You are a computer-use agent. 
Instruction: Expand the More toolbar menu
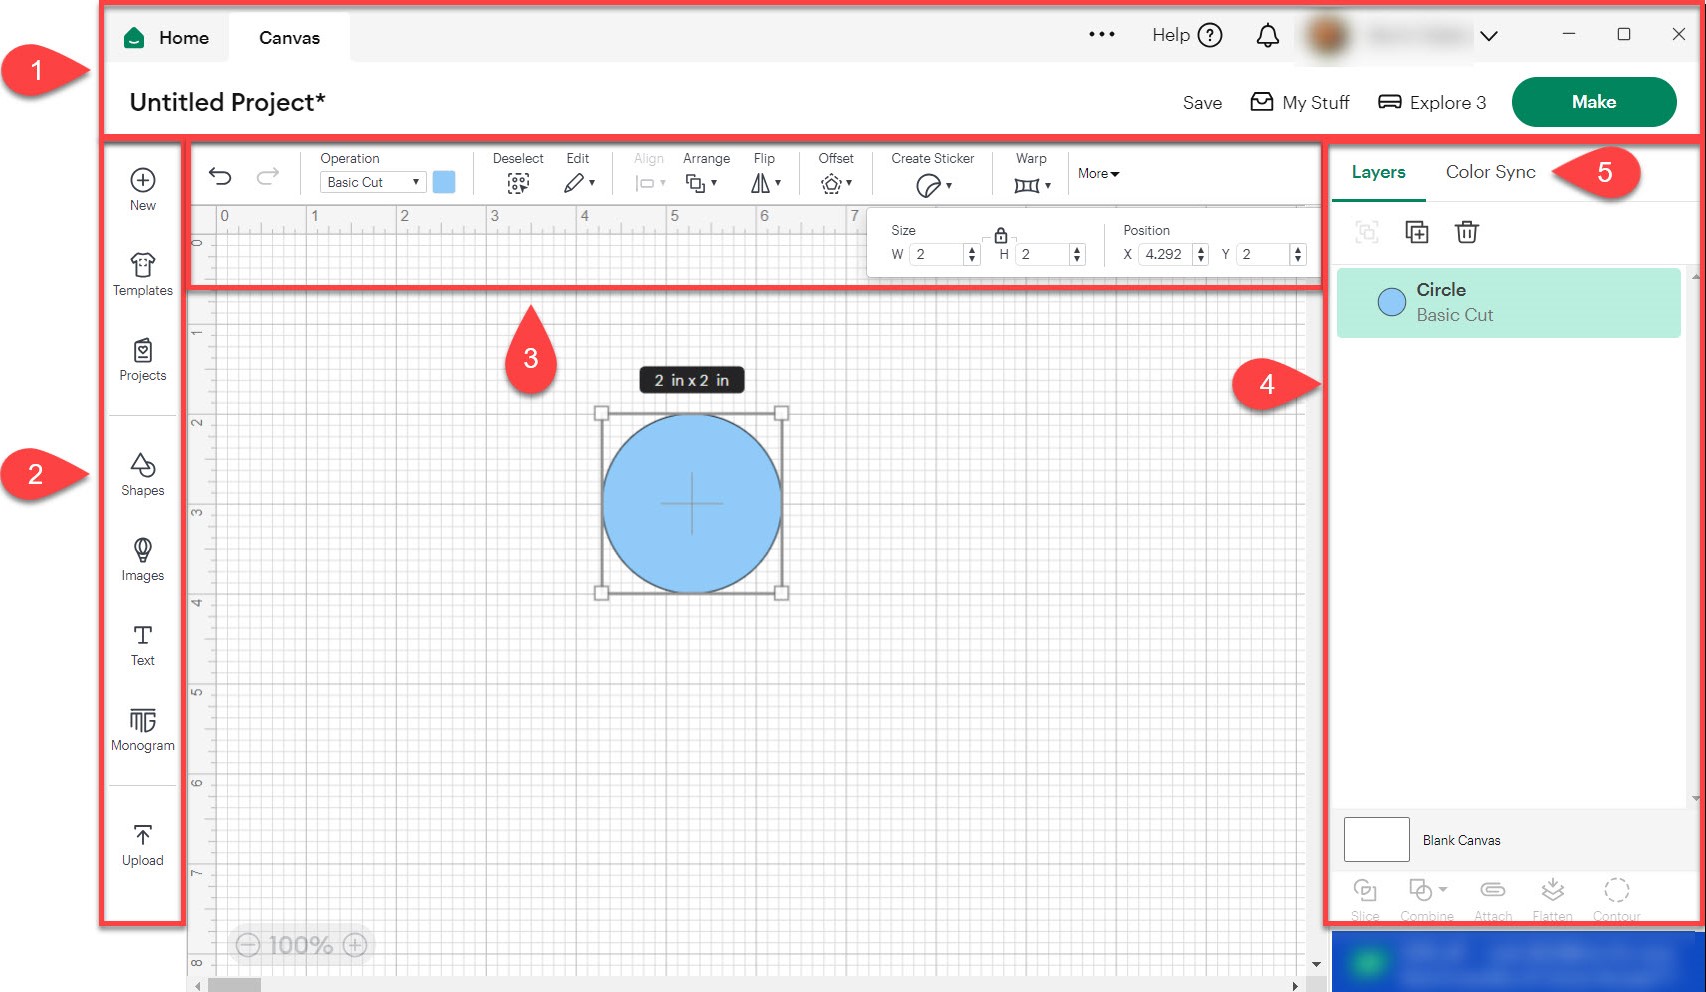1098,173
